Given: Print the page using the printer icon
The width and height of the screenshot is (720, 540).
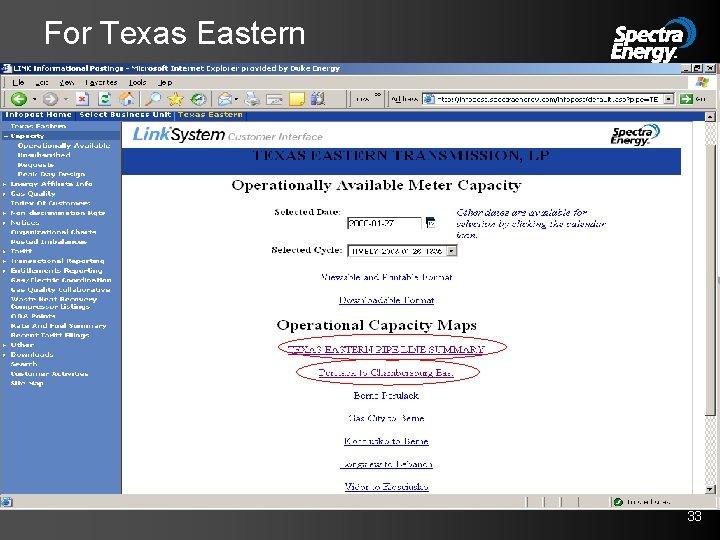Looking at the screenshot, I should pyautogui.click(x=252, y=99).
